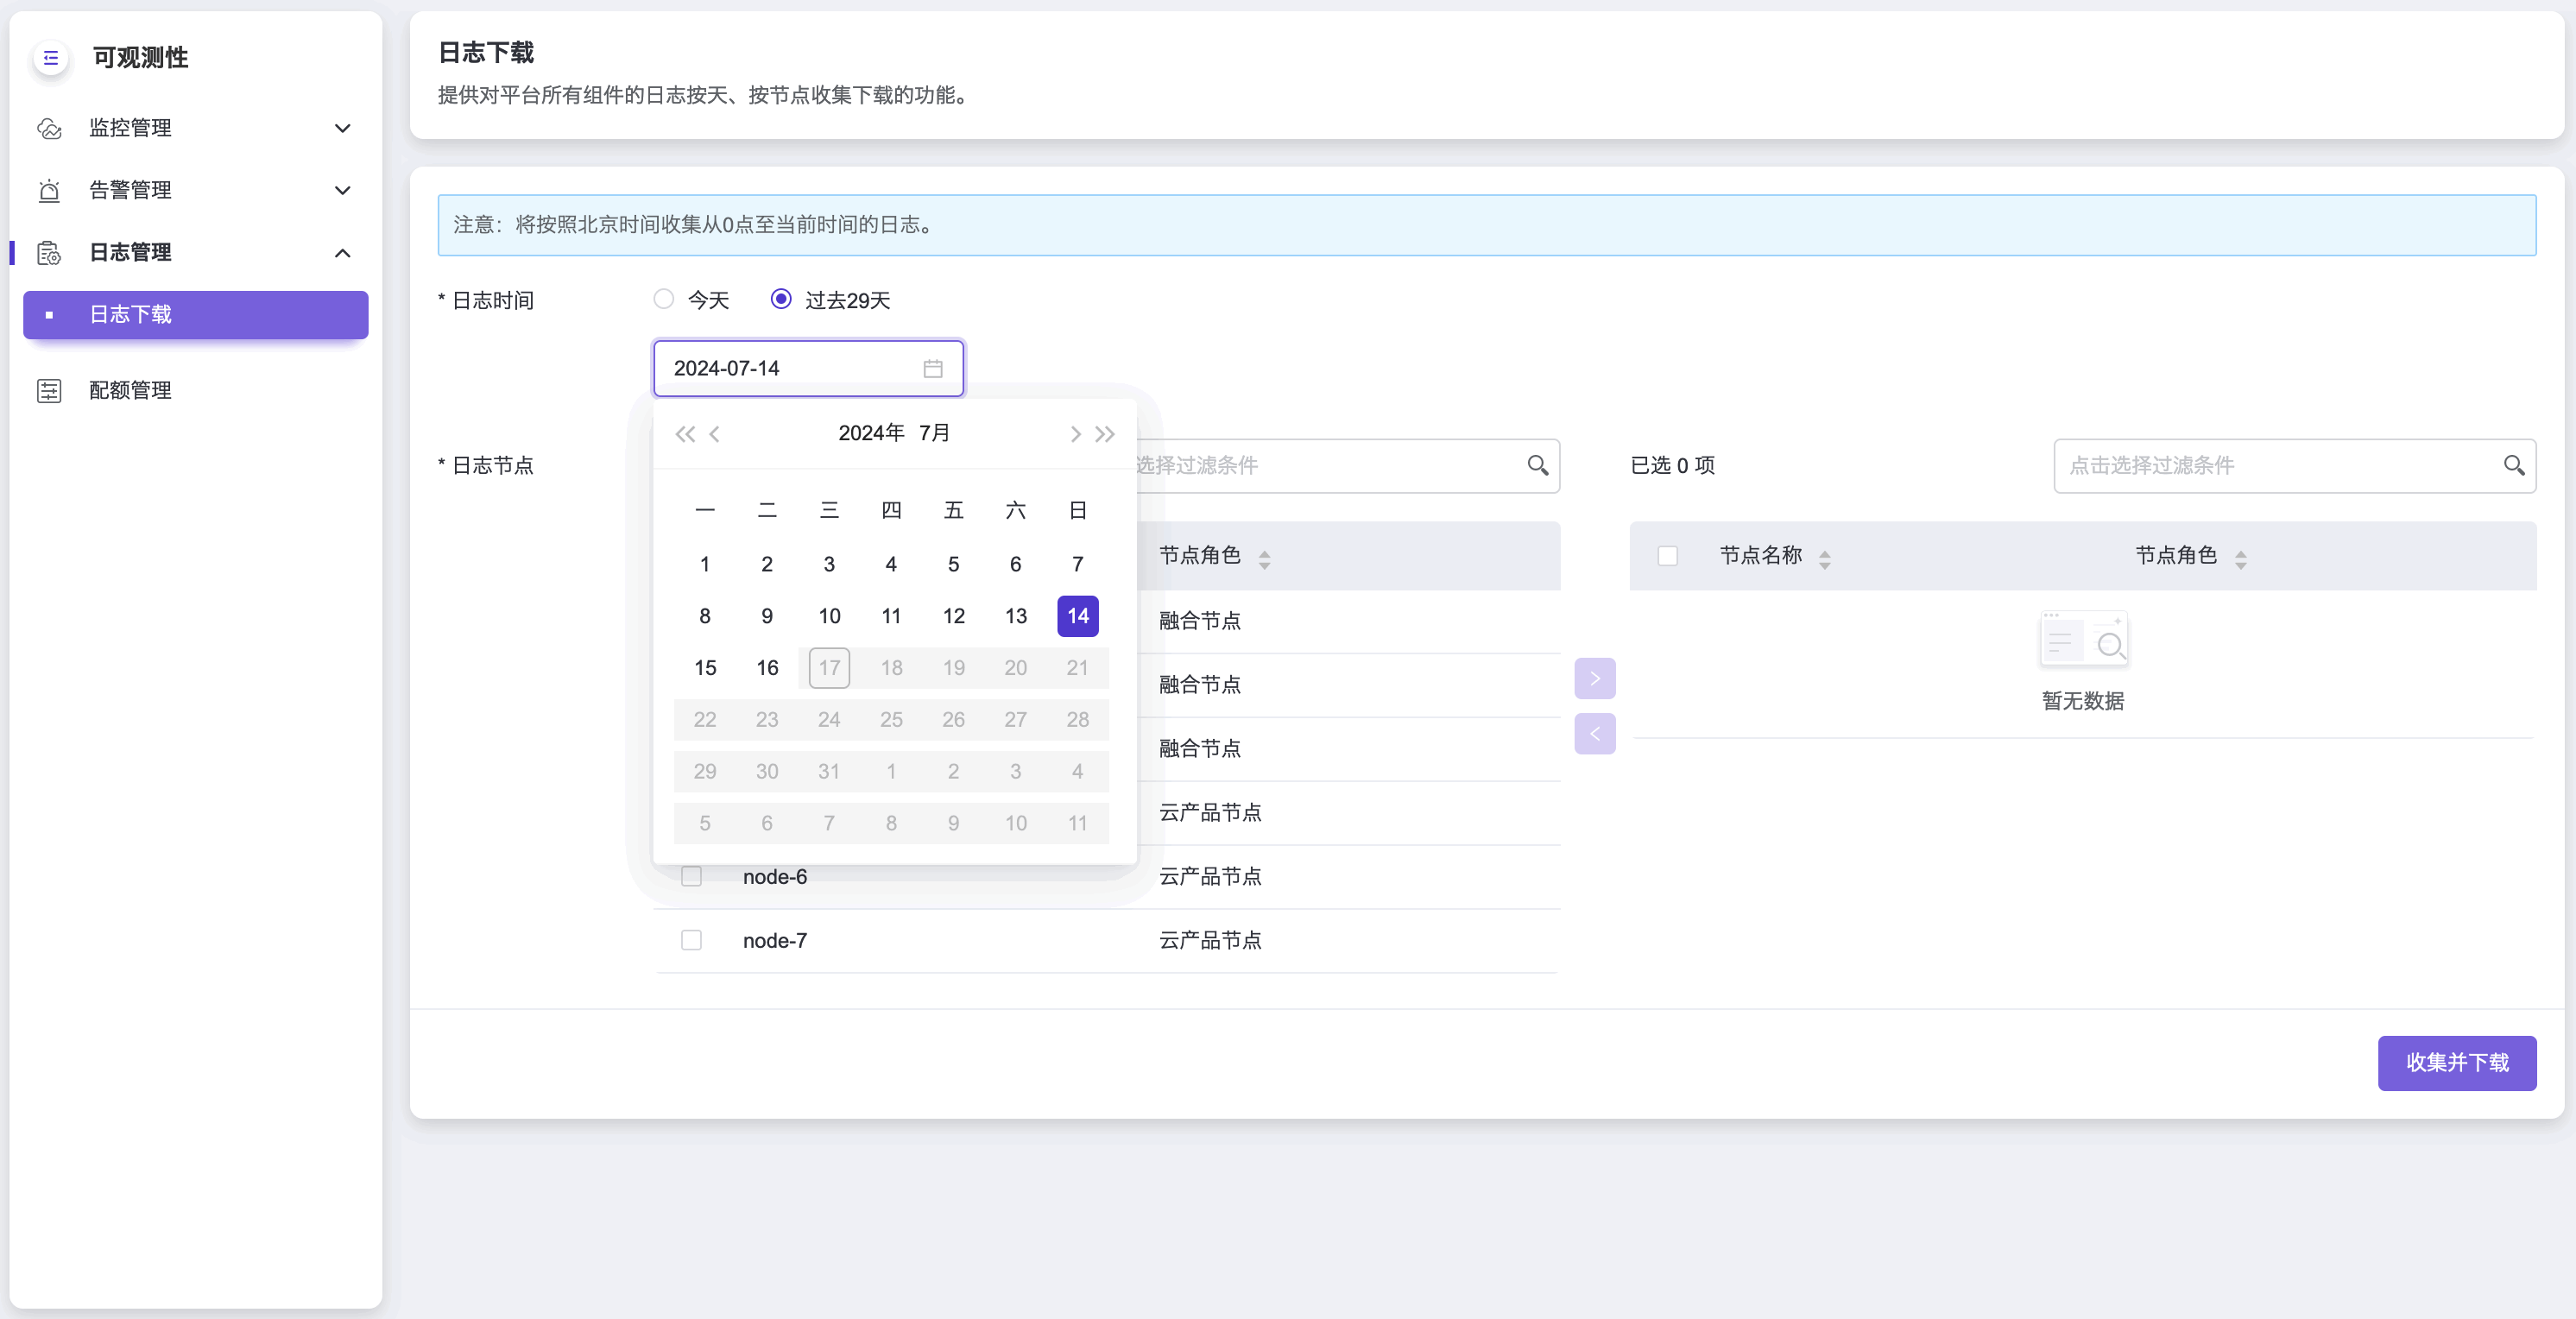Click the move-right transfer arrow button
The image size is (2576, 1319).
1594,679
